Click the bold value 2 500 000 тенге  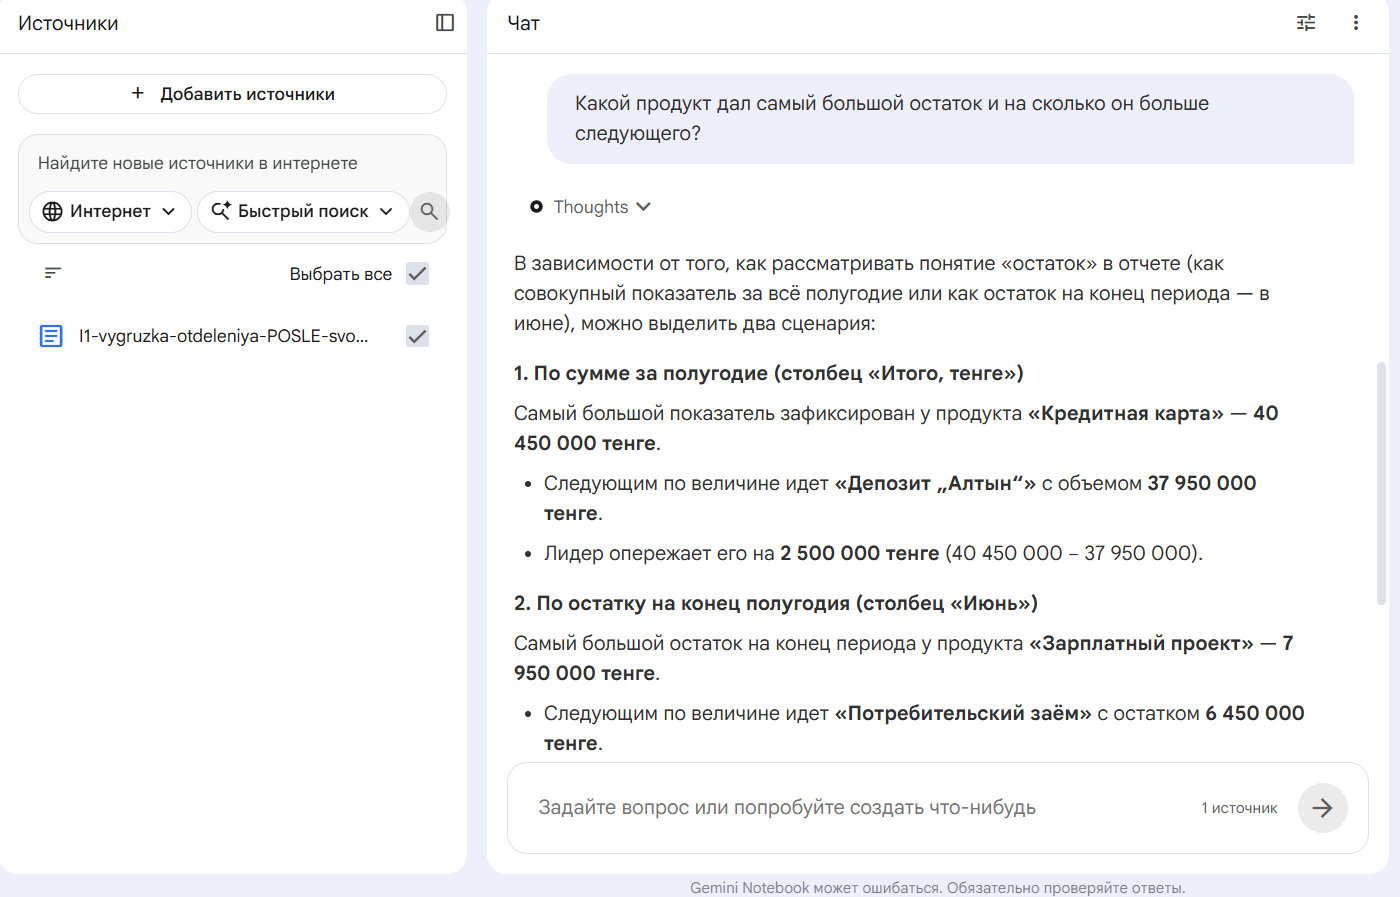coord(859,553)
